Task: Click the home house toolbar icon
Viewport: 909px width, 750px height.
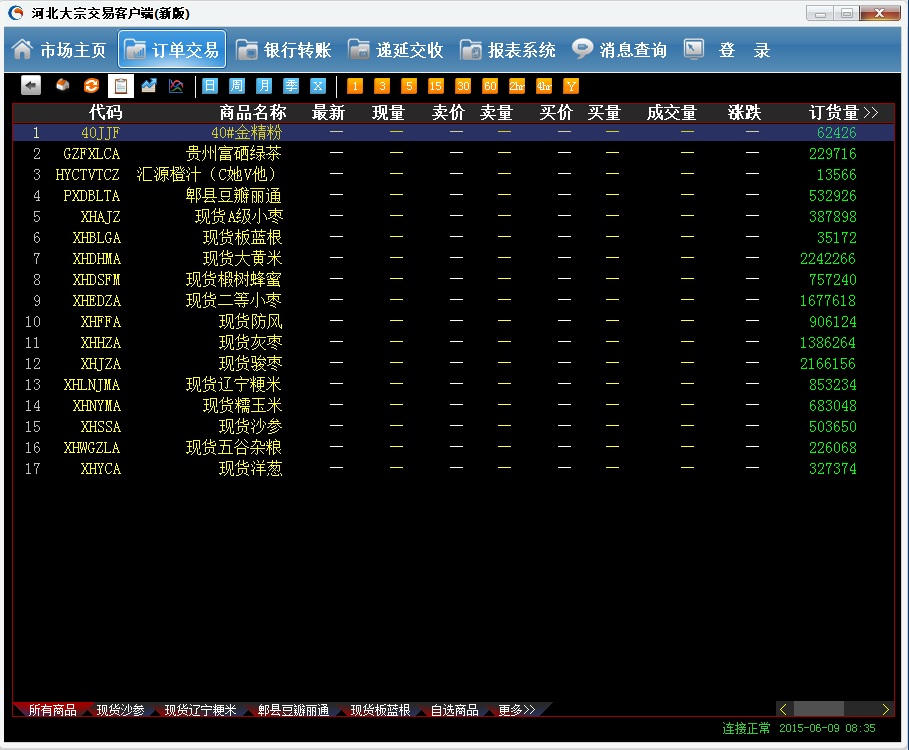Action: pos(63,86)
